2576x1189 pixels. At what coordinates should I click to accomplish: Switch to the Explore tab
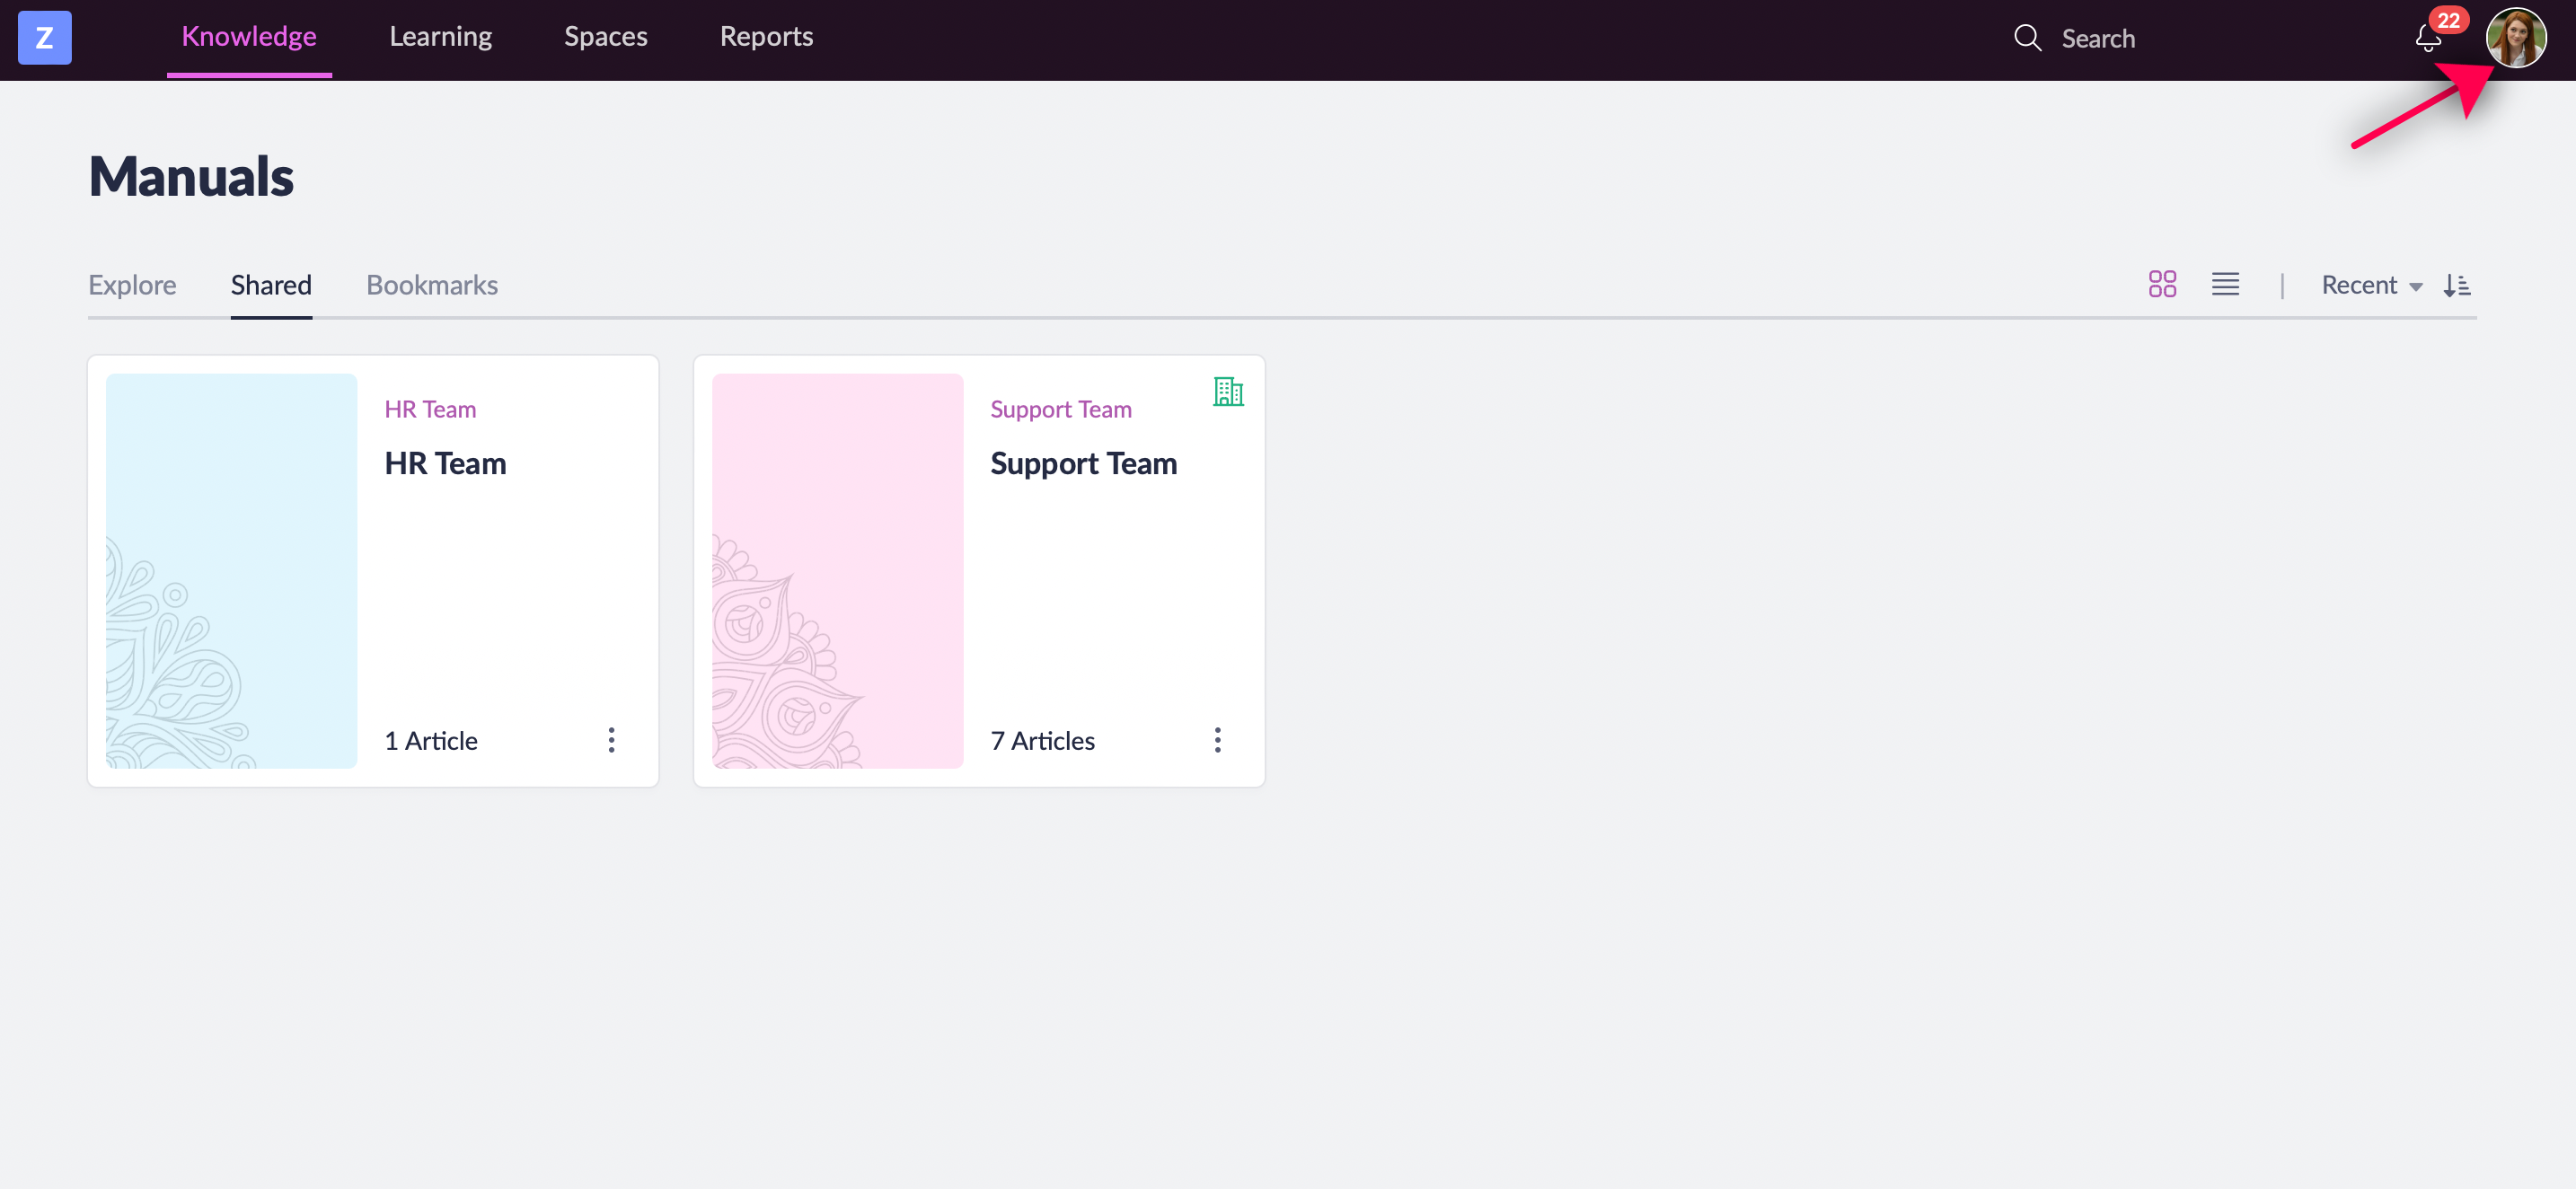point(132,285)
